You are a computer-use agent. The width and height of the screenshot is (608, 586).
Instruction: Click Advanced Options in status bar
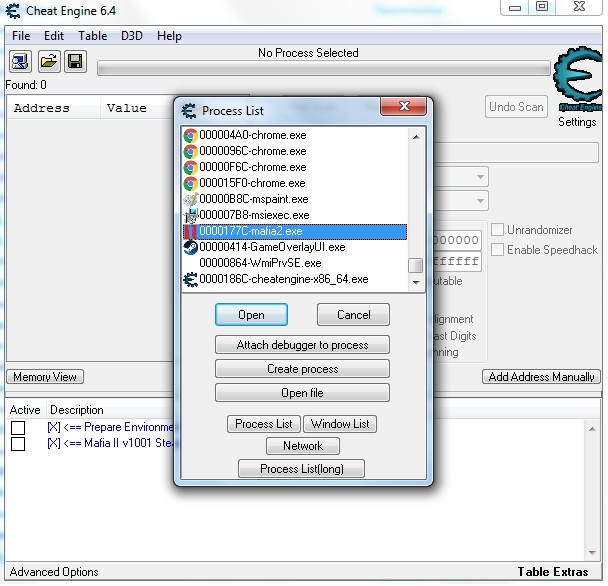pyautogui.click(x=54, y=572)
